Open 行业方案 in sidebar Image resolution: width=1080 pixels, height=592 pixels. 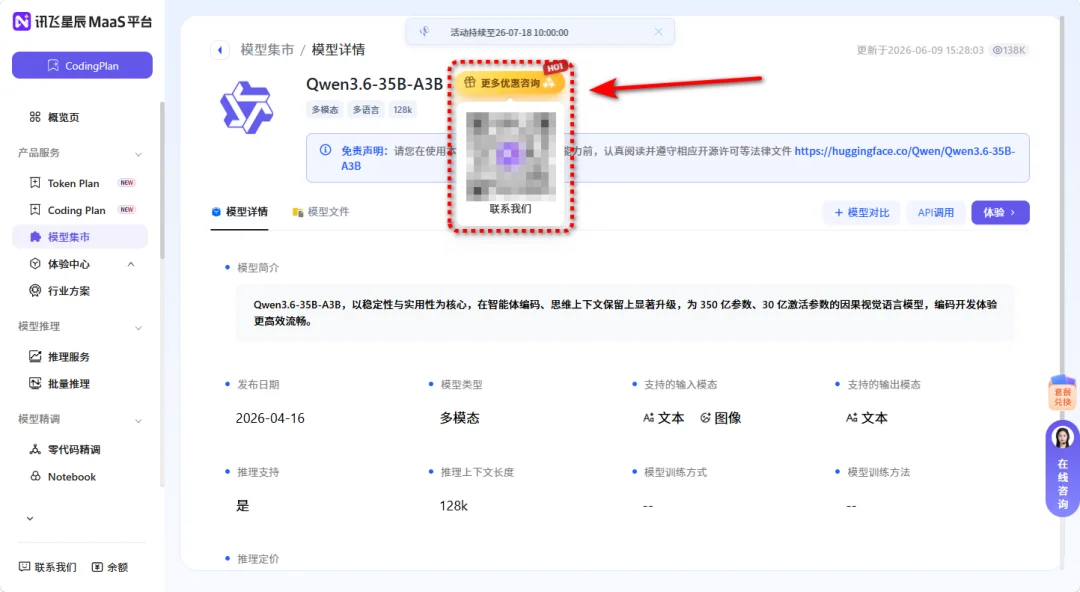(68, 291)
